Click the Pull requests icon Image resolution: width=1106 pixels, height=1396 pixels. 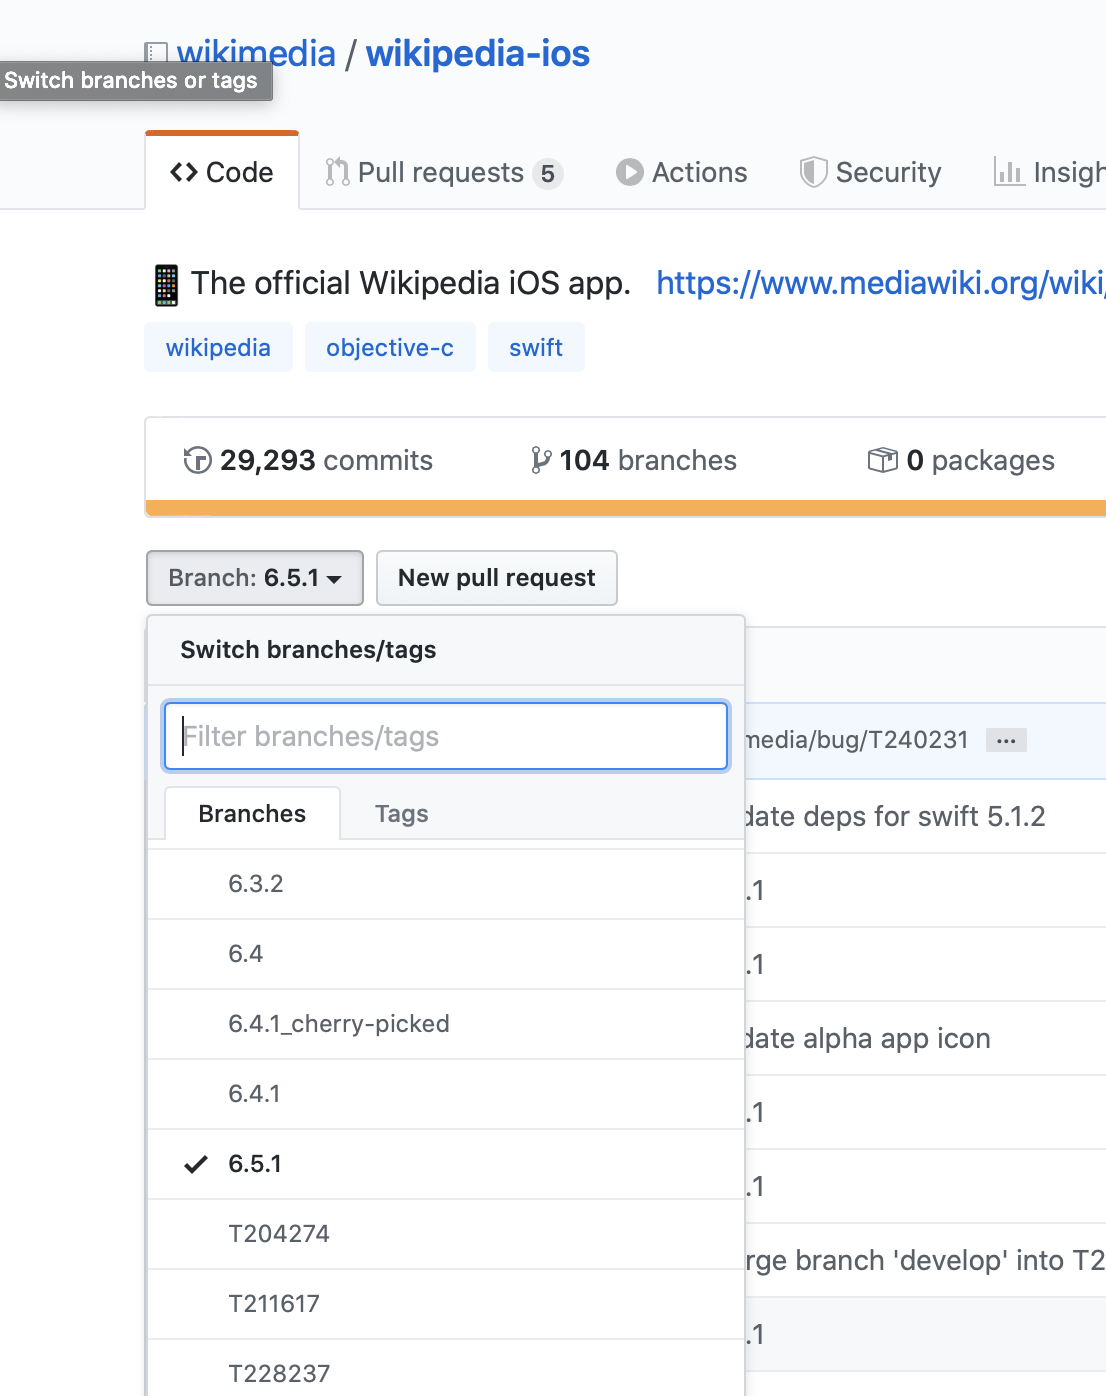pyautogui.click(x=337, y=172)
